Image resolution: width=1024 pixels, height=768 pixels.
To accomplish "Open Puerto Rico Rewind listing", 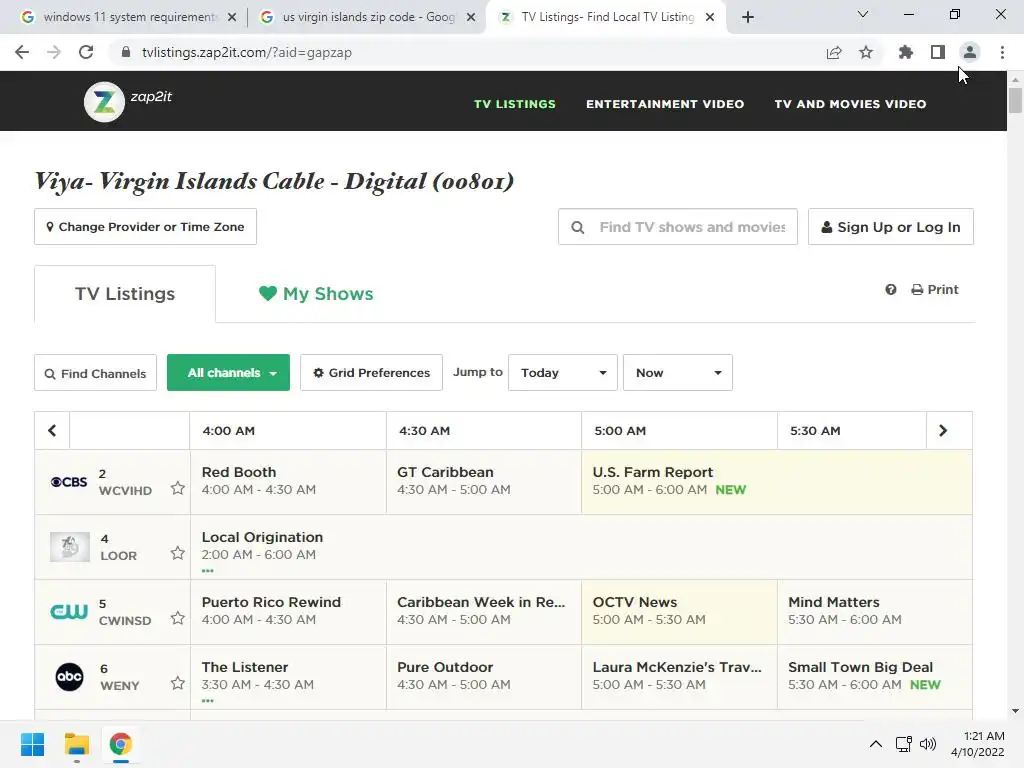I will [x=288, y=612].
